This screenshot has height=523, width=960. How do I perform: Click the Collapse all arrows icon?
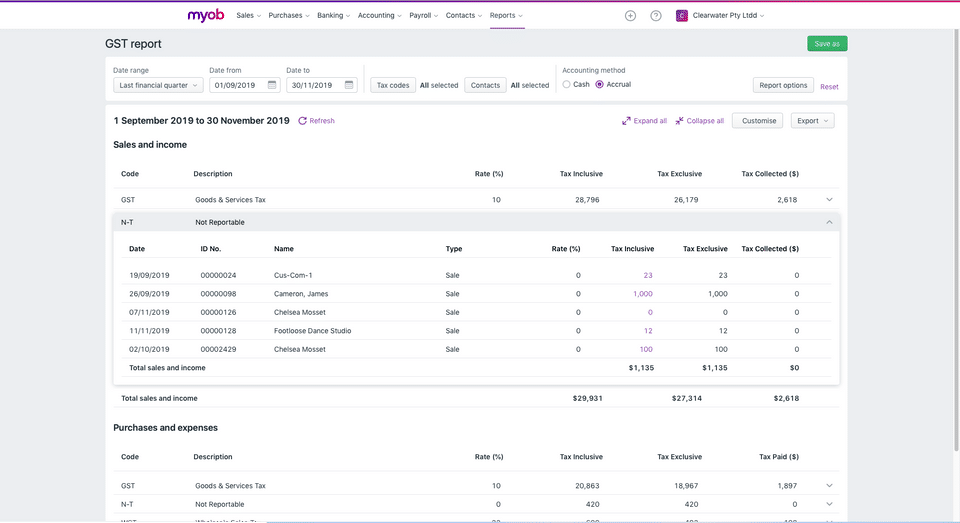679,121
